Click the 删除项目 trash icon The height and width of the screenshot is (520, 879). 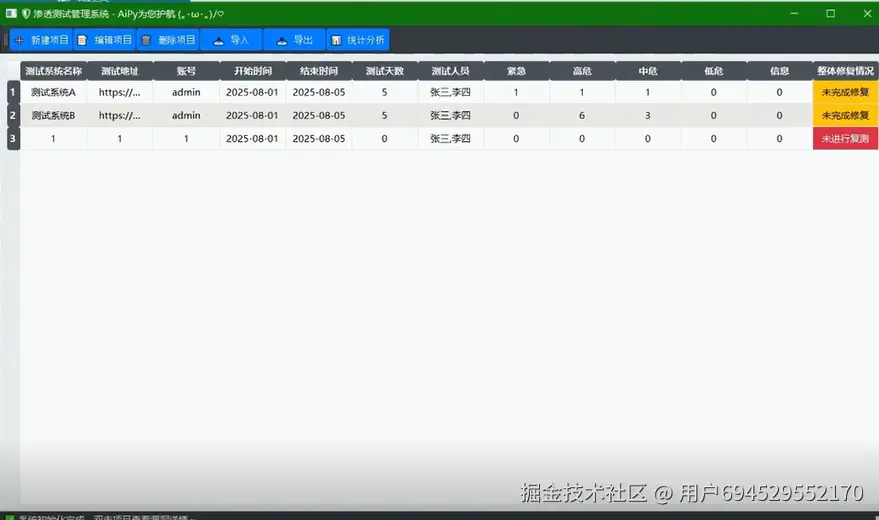click(x=146, y=40)
